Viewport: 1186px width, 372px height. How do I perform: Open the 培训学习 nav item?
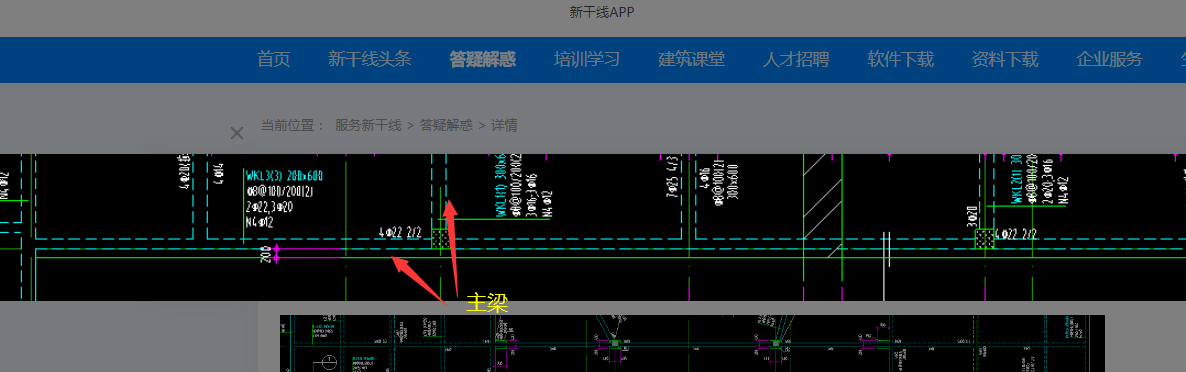point(587,60)
